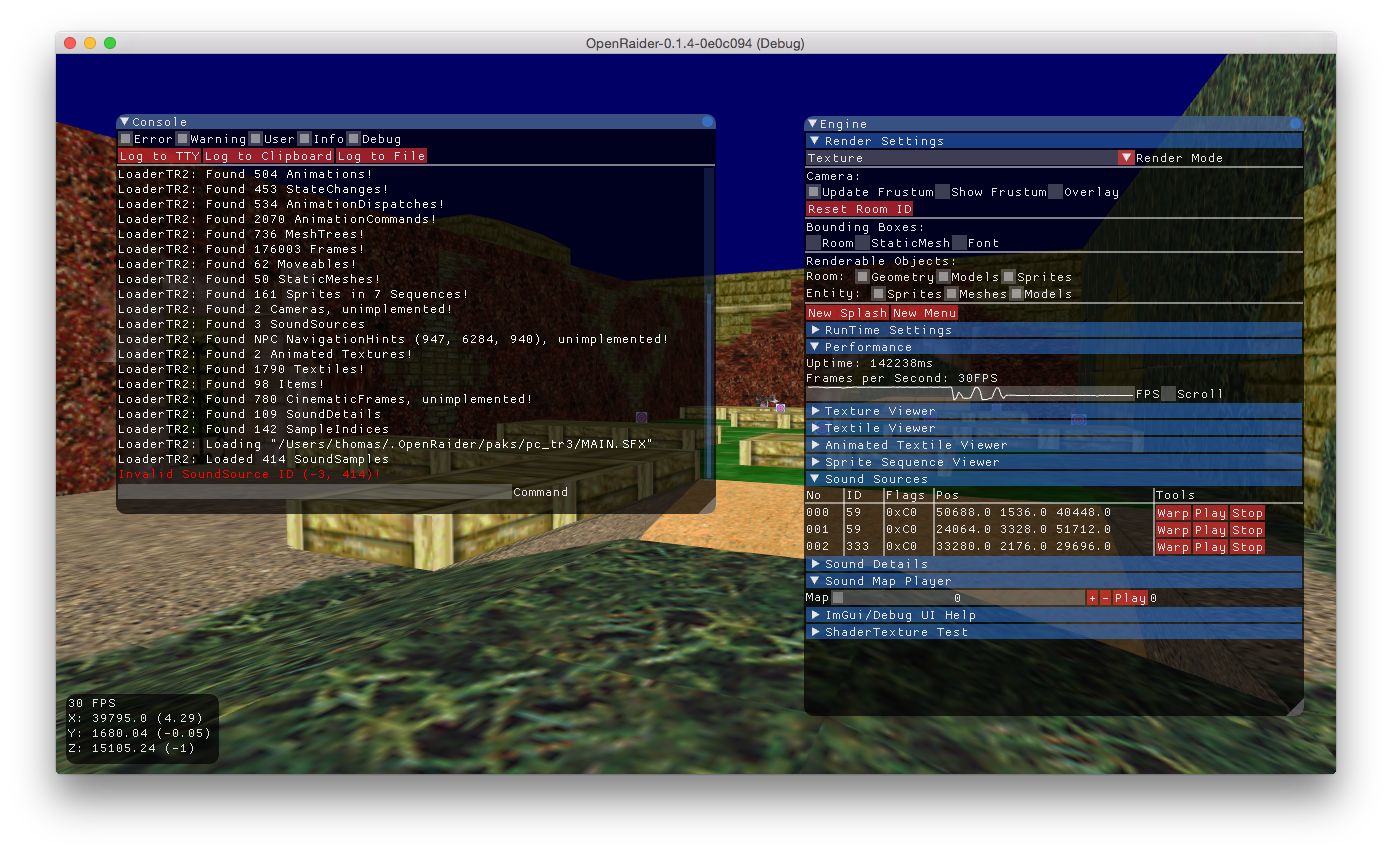Toggle Entity Sprites rendering checkbox
The height and width of the screenshot is (854, 1392).
tap(878, 294)
